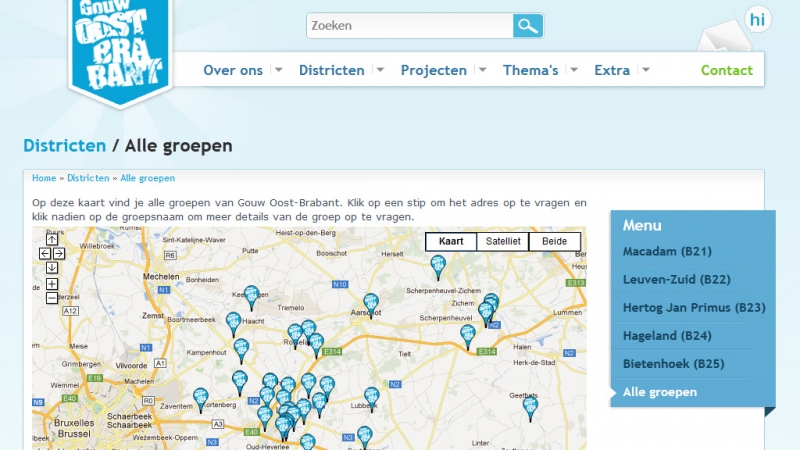Open Hageland (B24) in side menu
Image resolution: width=800 pixels, height=450 pixels.
click(x=667, y=336)
